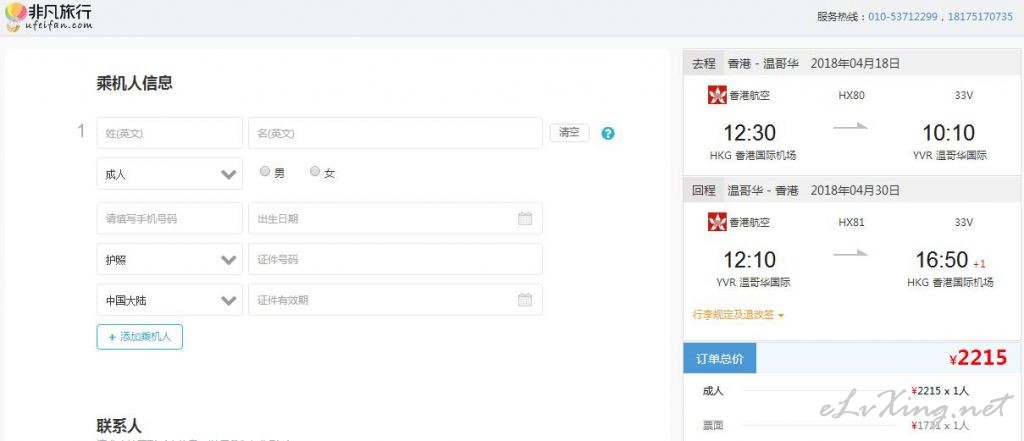
Task: Expand 行李规定及退改签 details
Action: 738,314
